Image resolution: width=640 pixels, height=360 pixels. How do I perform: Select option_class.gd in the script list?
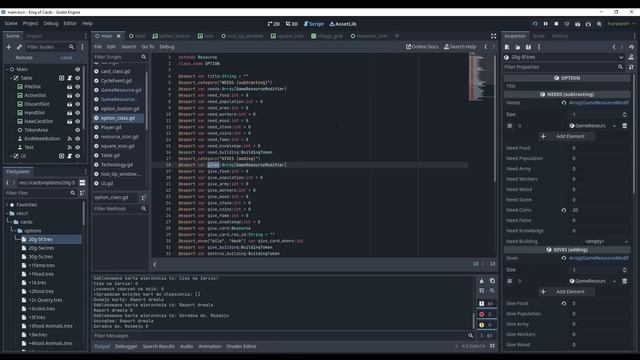118,118
